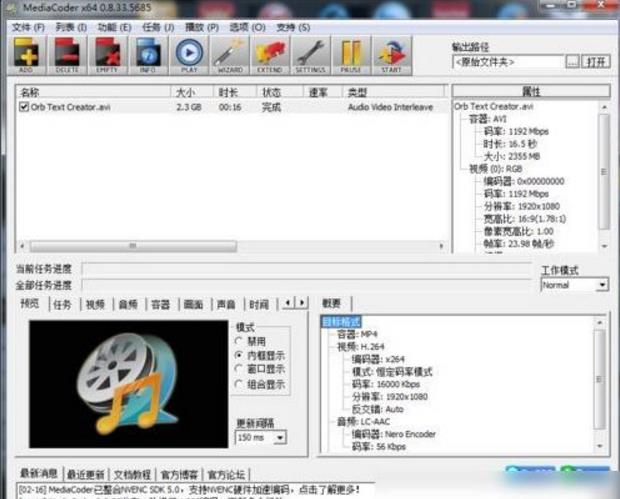This screenshot has height=499, width=620.
Task: Open the 功能 (E) menu
Action: pyautogui.click(x=115, y=27)
